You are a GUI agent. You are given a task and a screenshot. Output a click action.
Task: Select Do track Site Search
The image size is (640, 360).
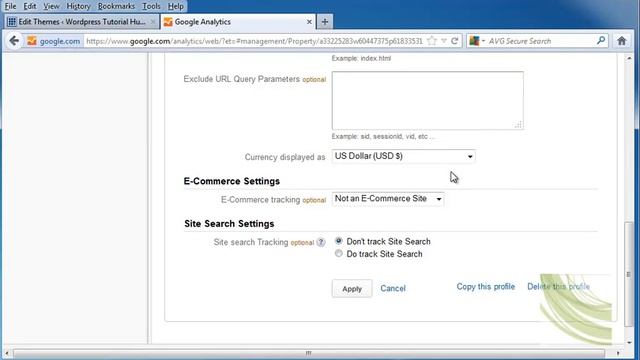(x=338, y=253)
